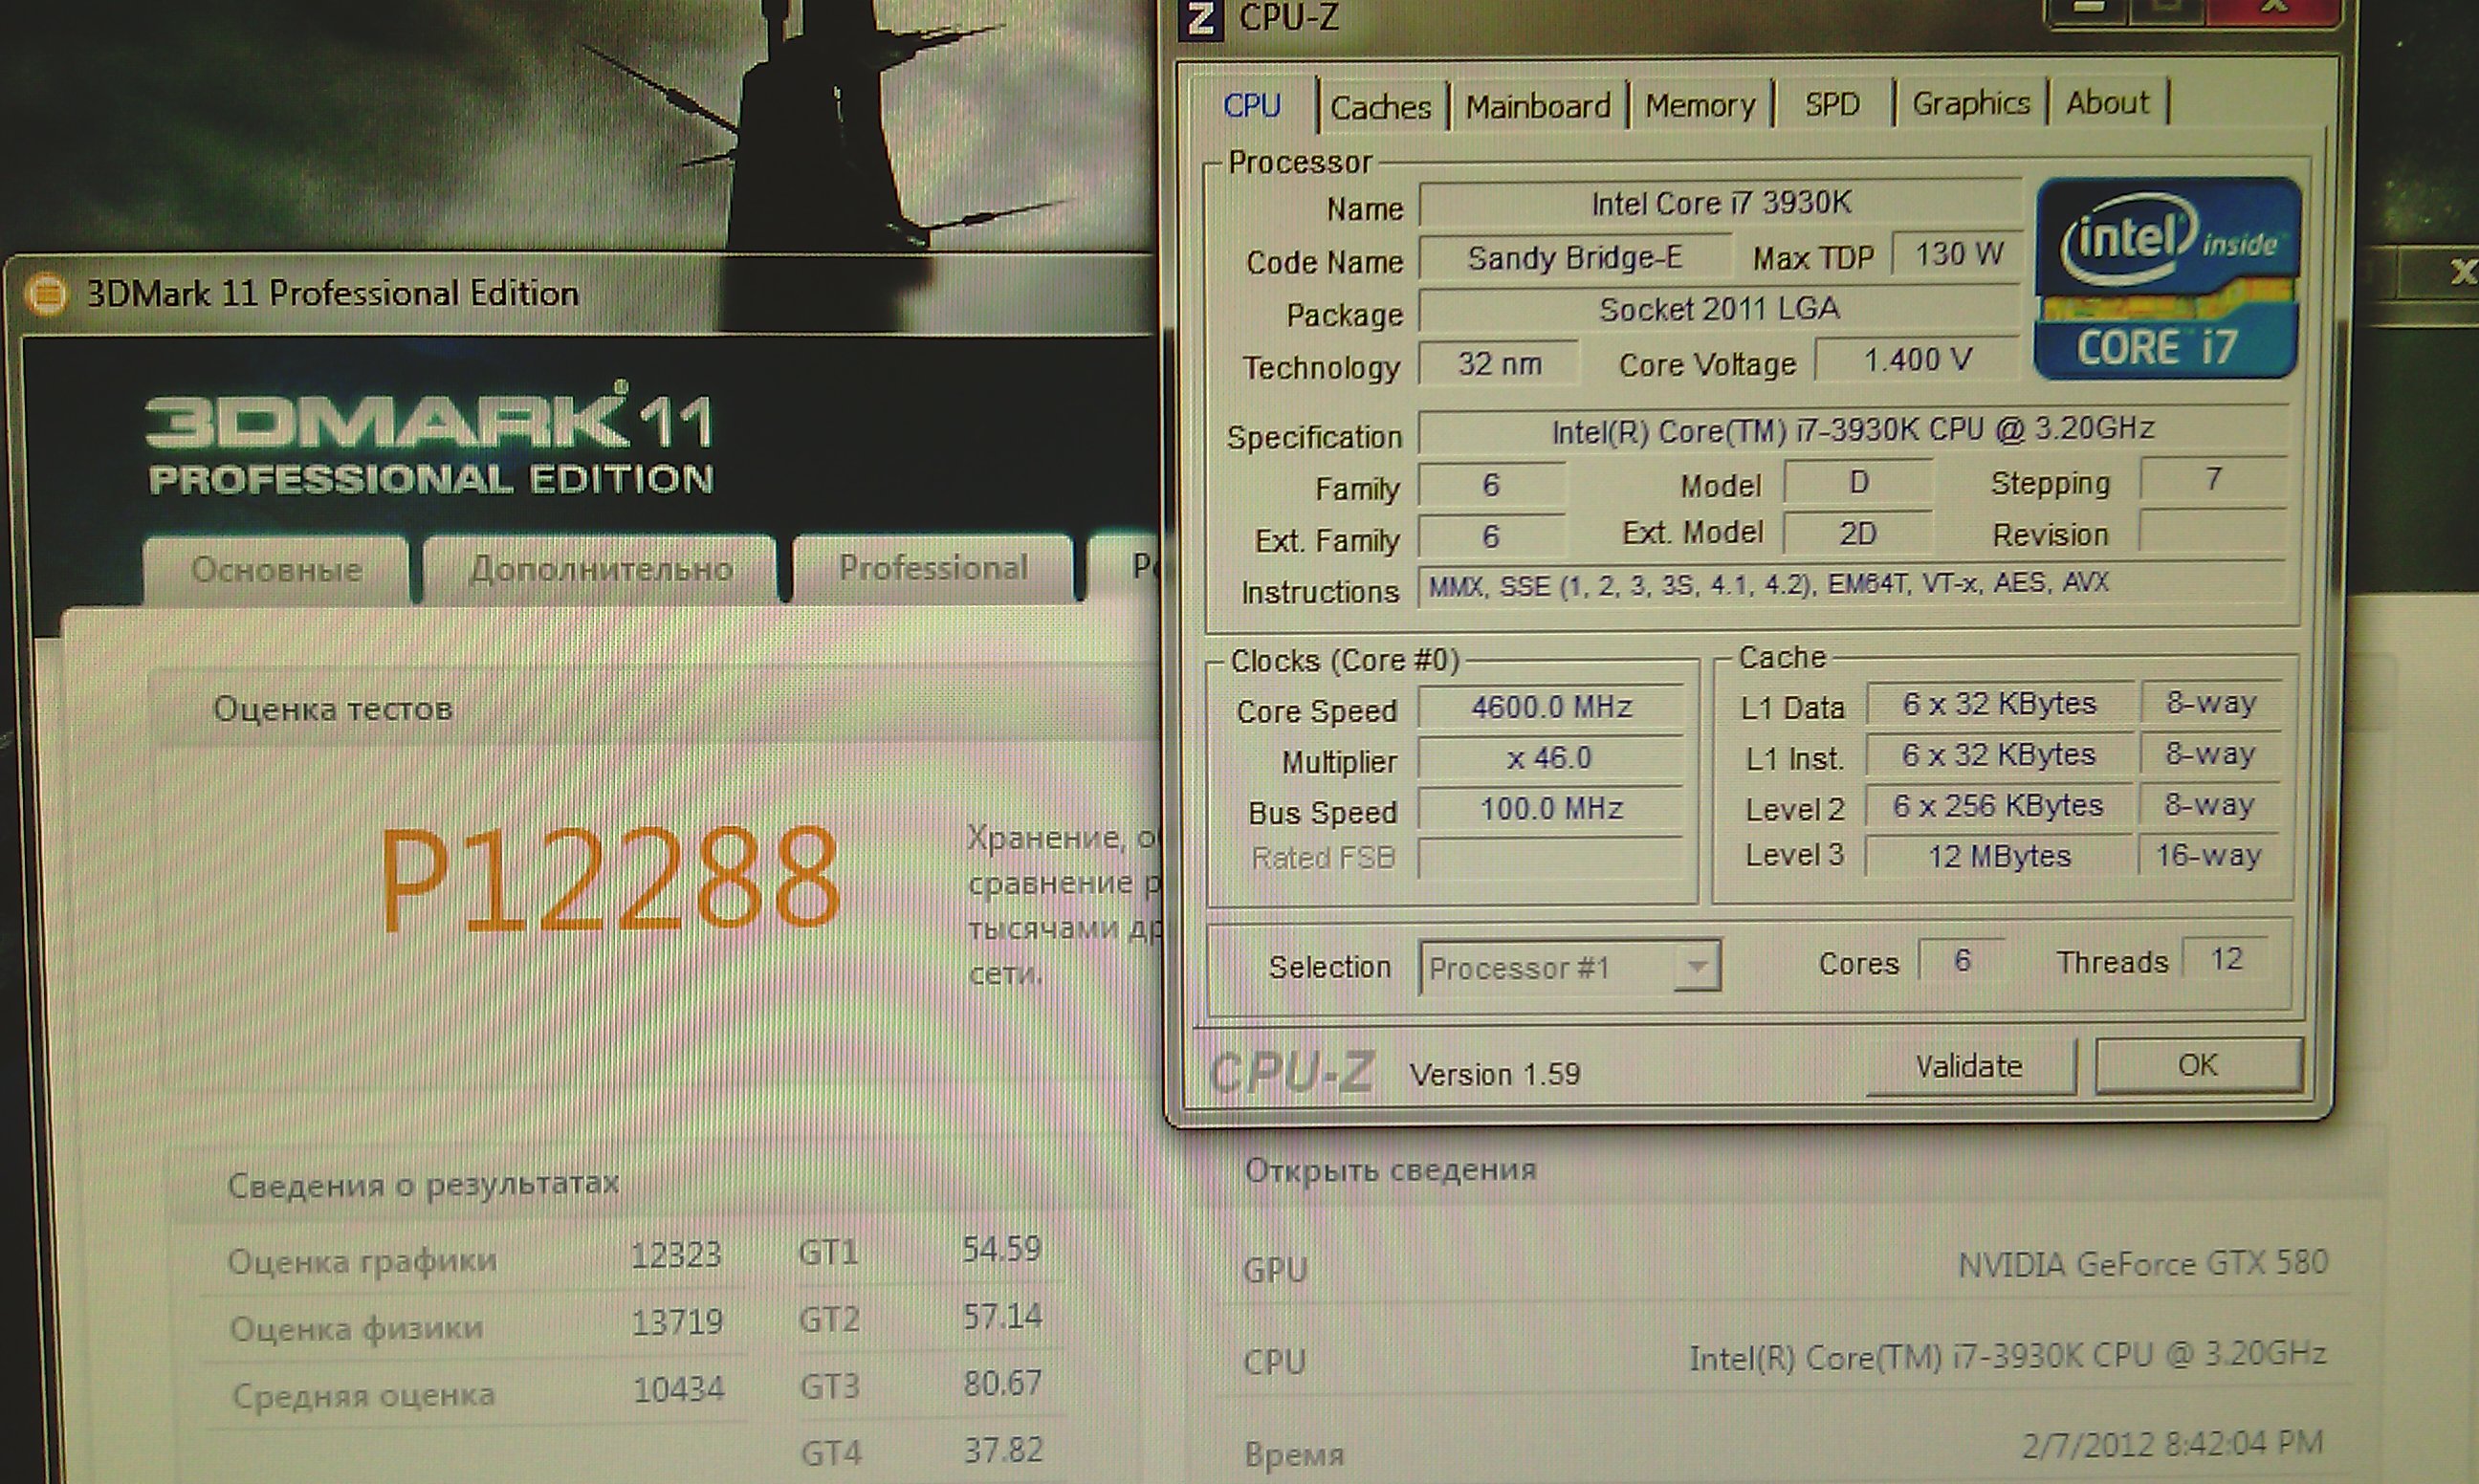Click the Cores value 6
This screenshot has width=2479, height=1484.
(x=1962, y=961)
